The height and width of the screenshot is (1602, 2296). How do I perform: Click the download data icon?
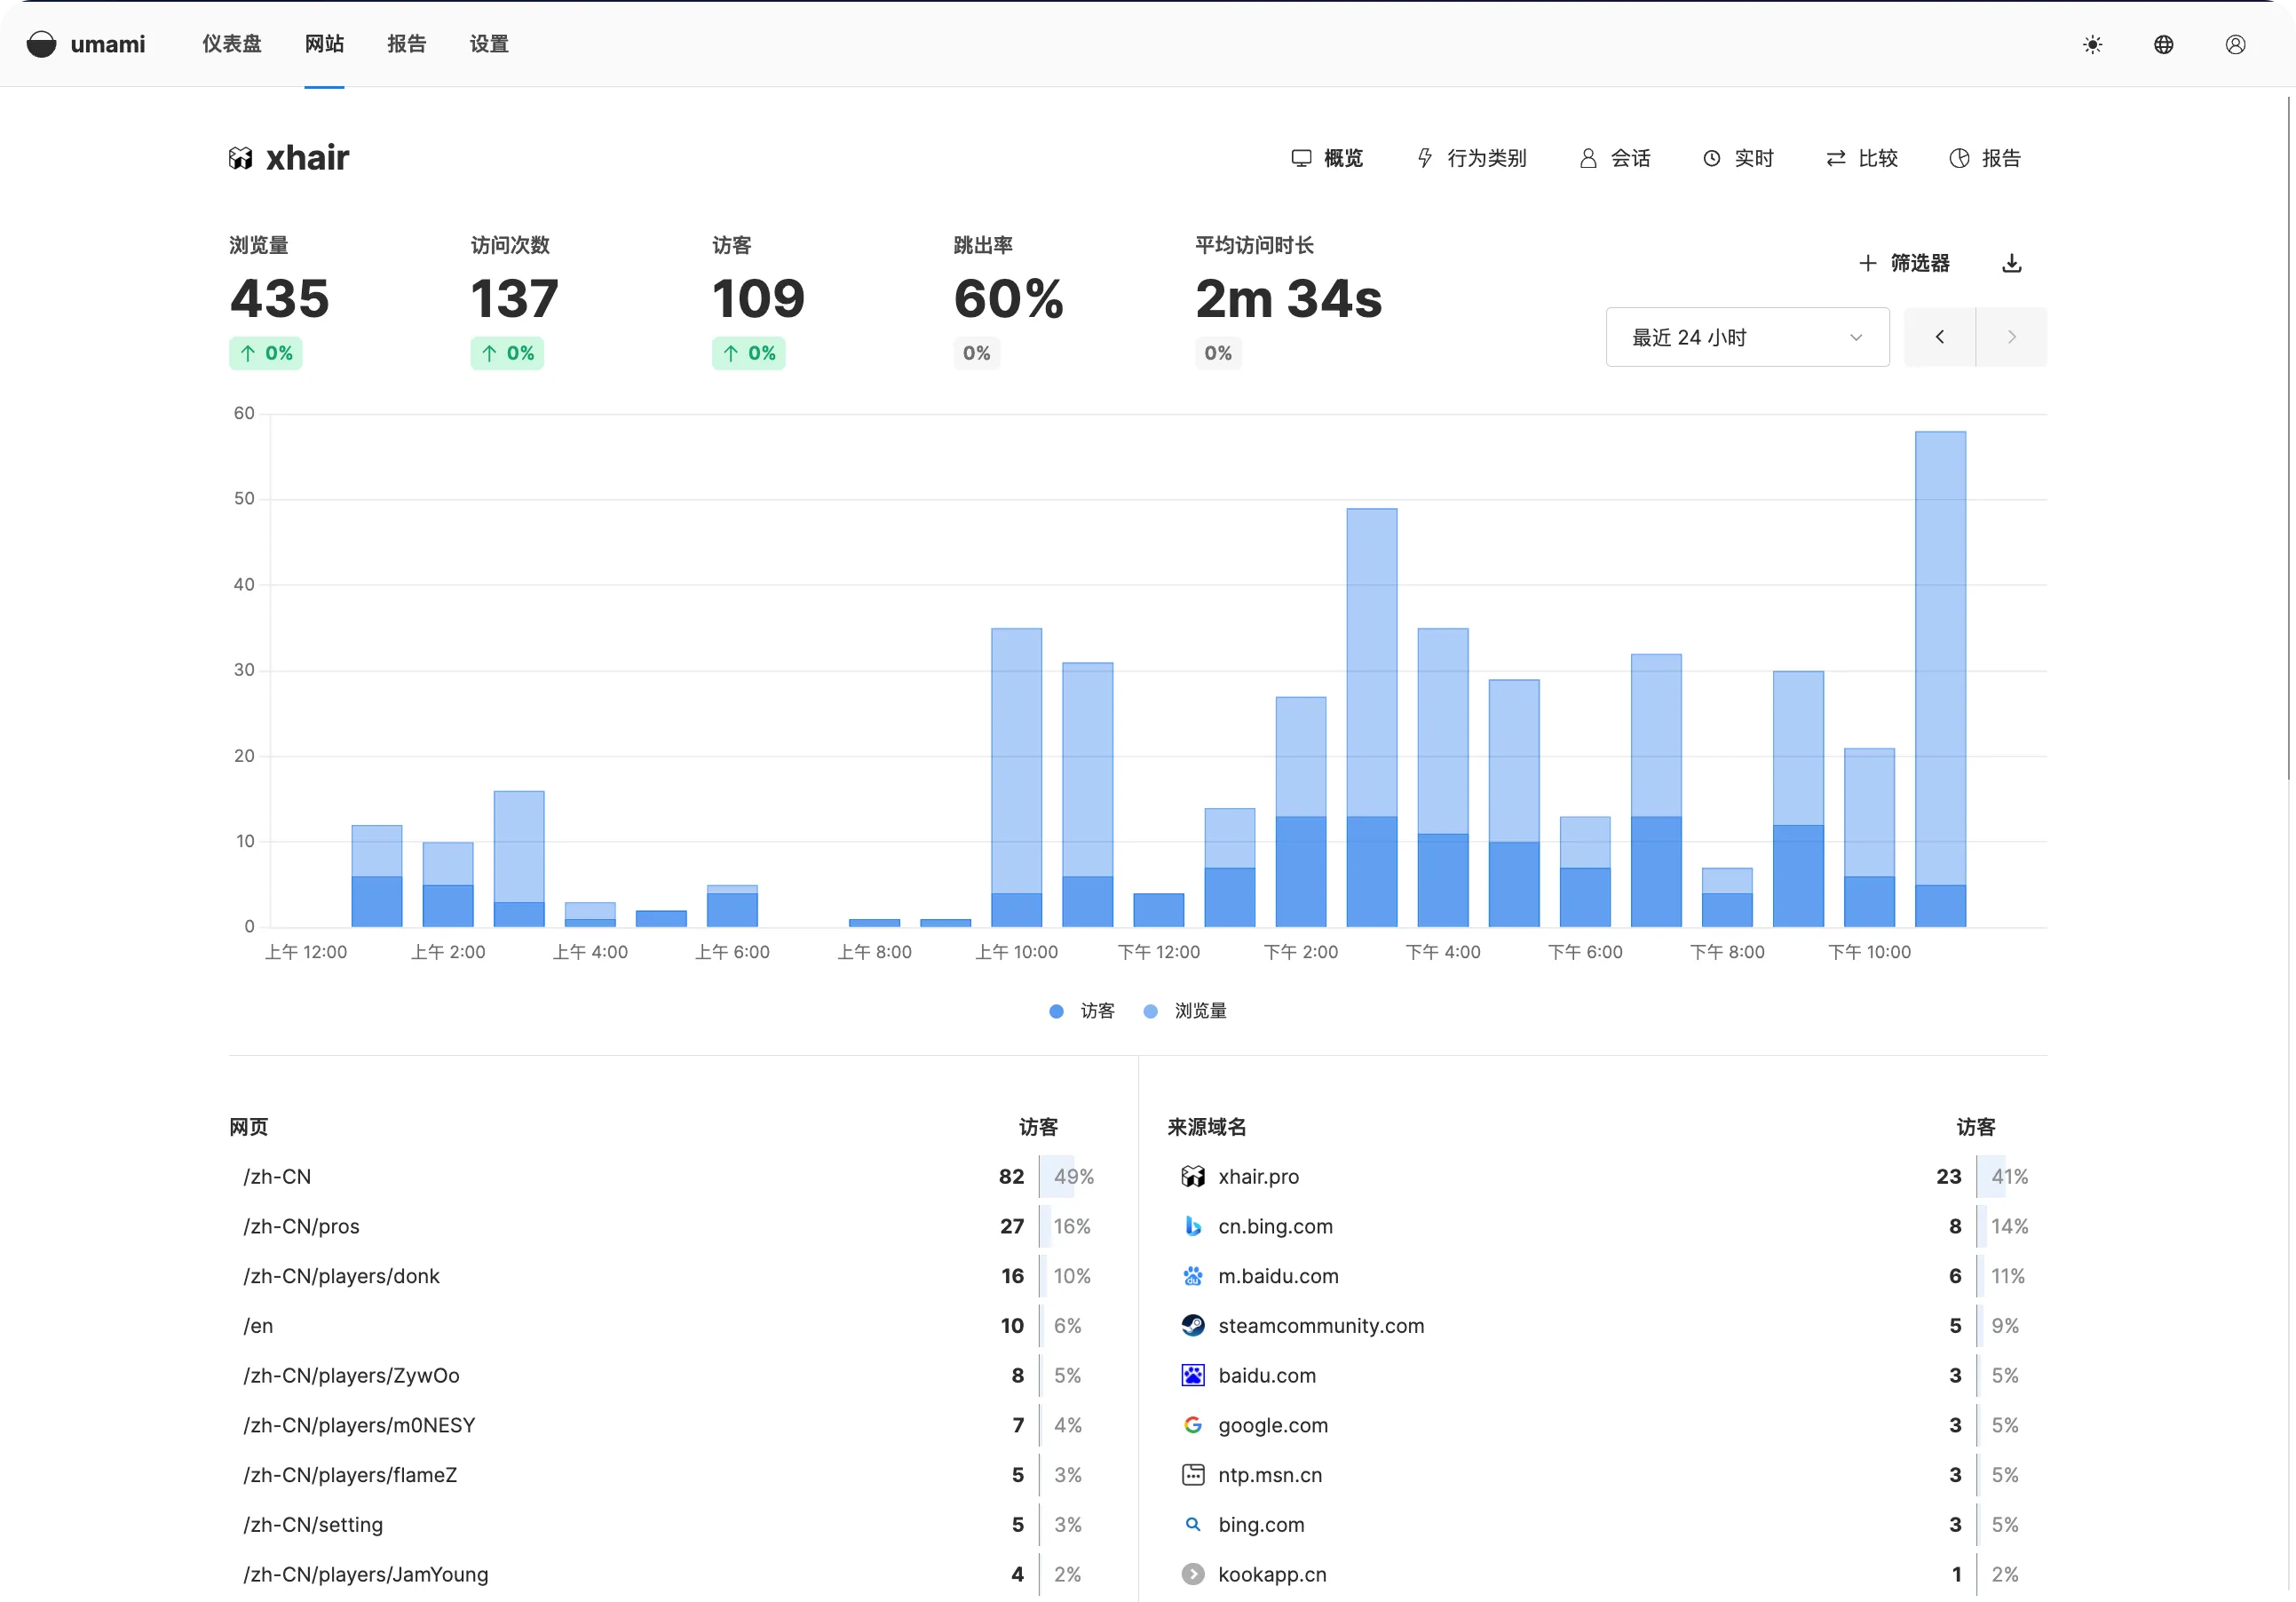pyautogui.click(x=2012, y=263)
